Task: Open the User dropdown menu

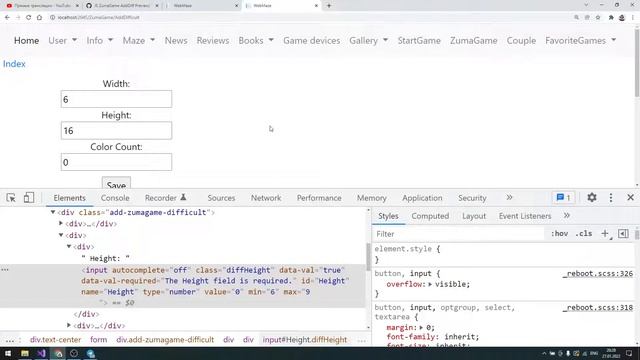Action: pyautogui.click(x=62, y=40)
